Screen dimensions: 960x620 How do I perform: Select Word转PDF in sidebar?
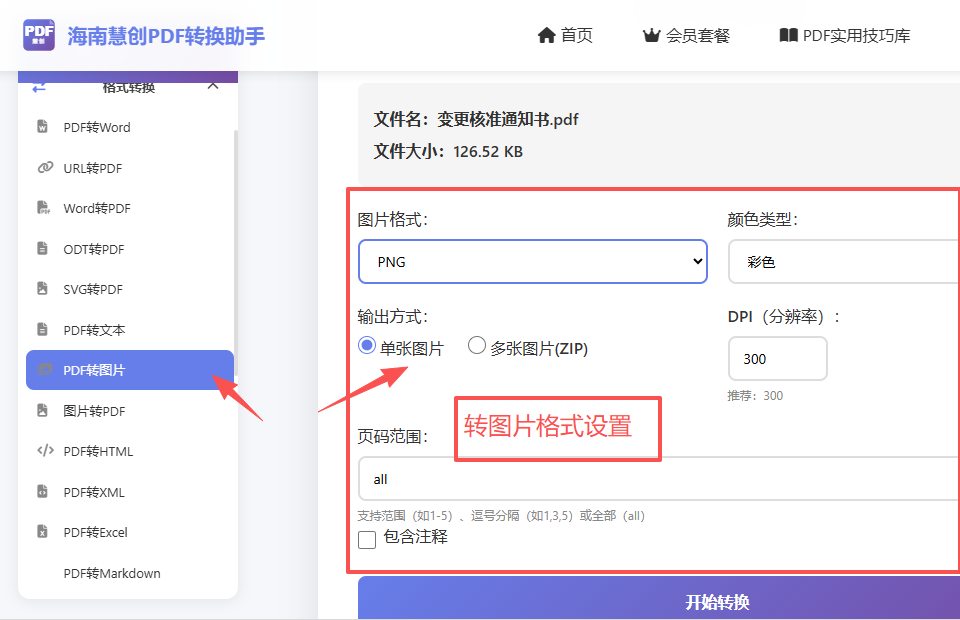click(130, 208)
